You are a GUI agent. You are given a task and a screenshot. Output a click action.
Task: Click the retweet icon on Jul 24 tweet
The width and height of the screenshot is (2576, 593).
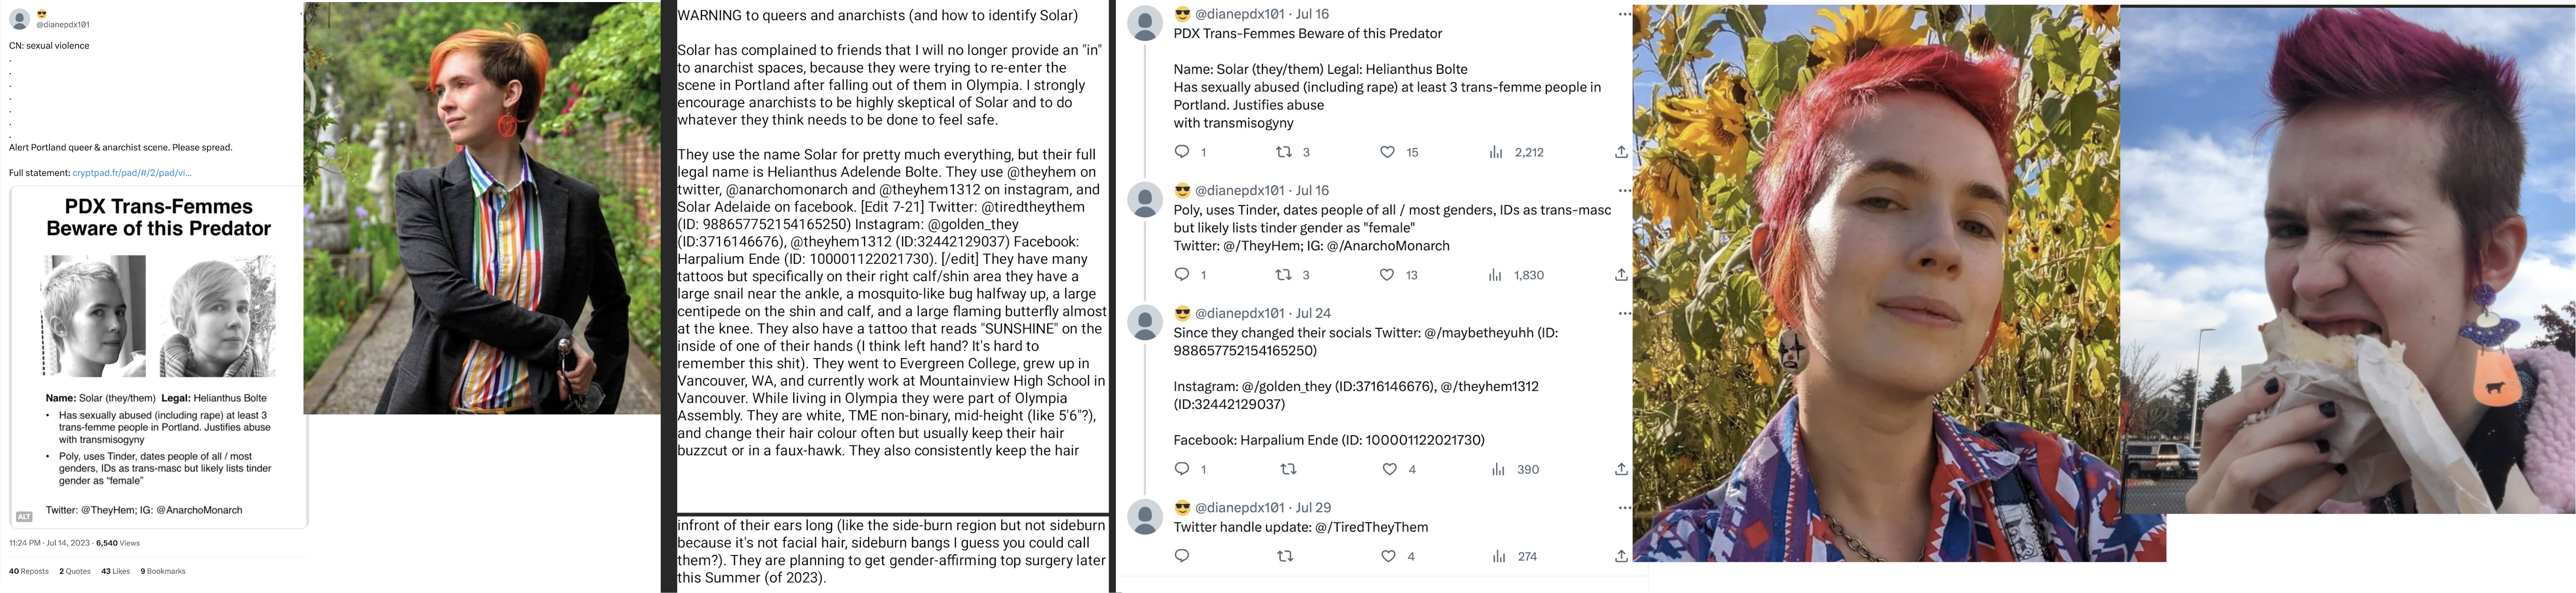1288,469
